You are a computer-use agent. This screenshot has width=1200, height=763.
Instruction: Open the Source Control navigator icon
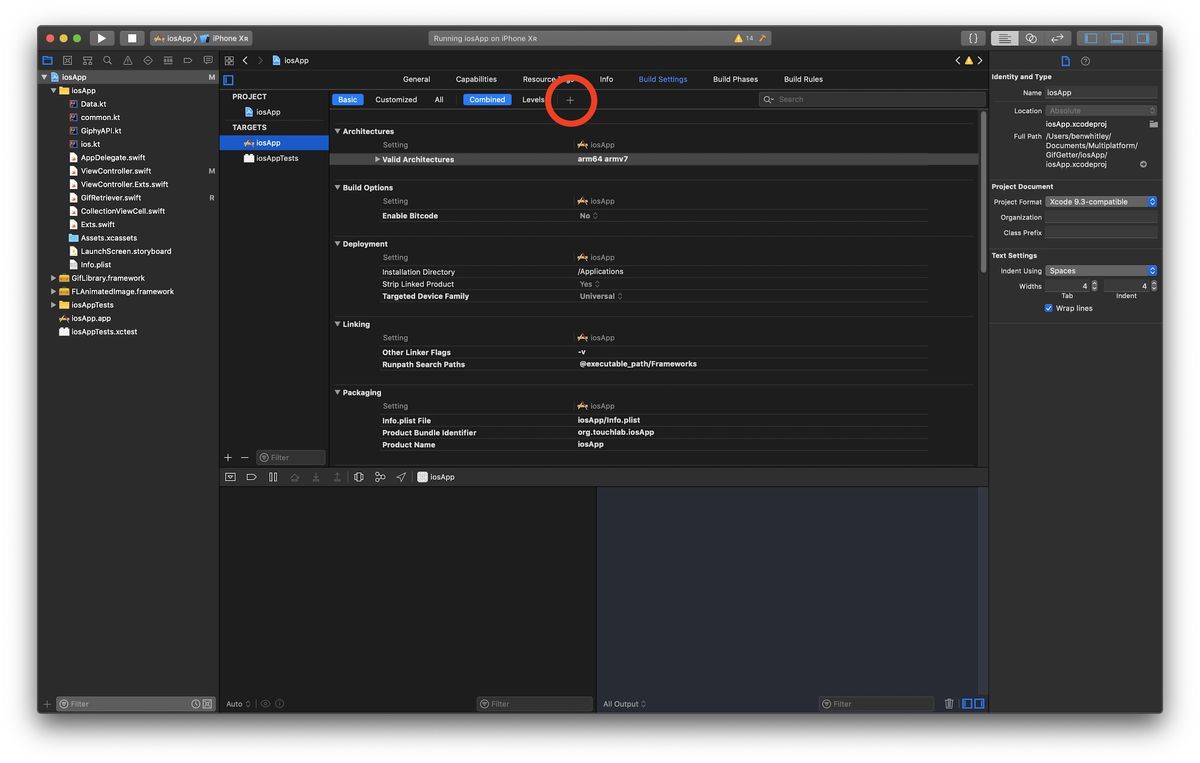(x=67, y=60)
